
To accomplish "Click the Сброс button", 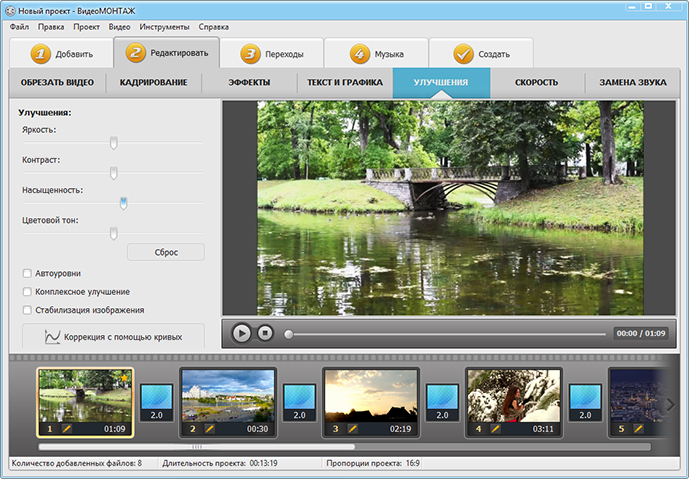I will (166, 252).
